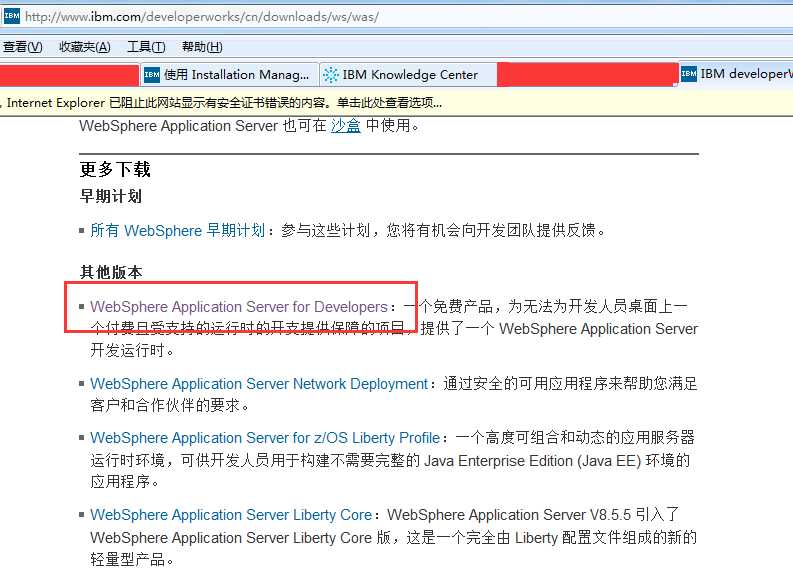Open WebSphere Application Server Liberty Core link

coord(231,515)
